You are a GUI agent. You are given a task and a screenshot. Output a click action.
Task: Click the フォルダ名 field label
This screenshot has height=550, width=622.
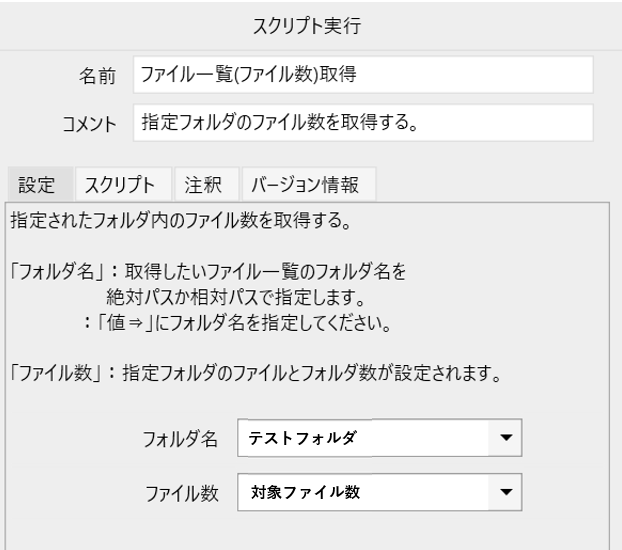point(180,439)
